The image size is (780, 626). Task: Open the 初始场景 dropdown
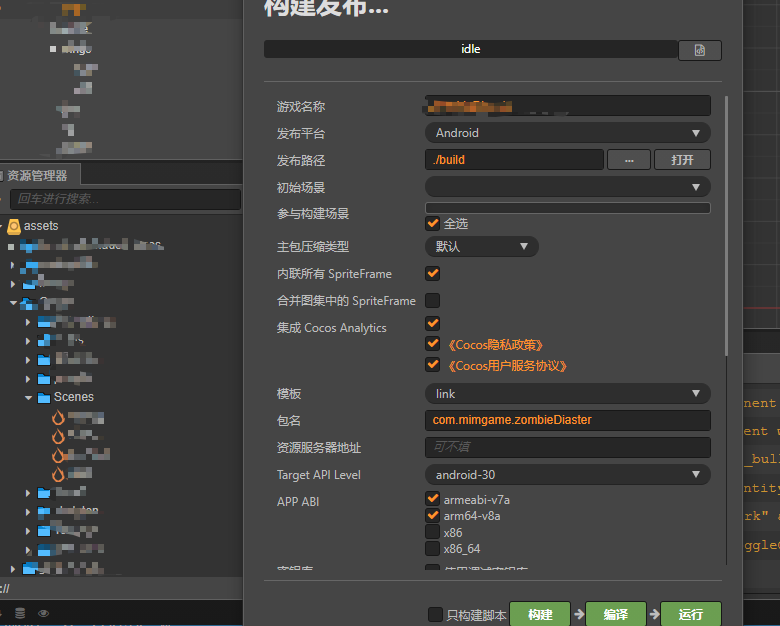(568, 187)
